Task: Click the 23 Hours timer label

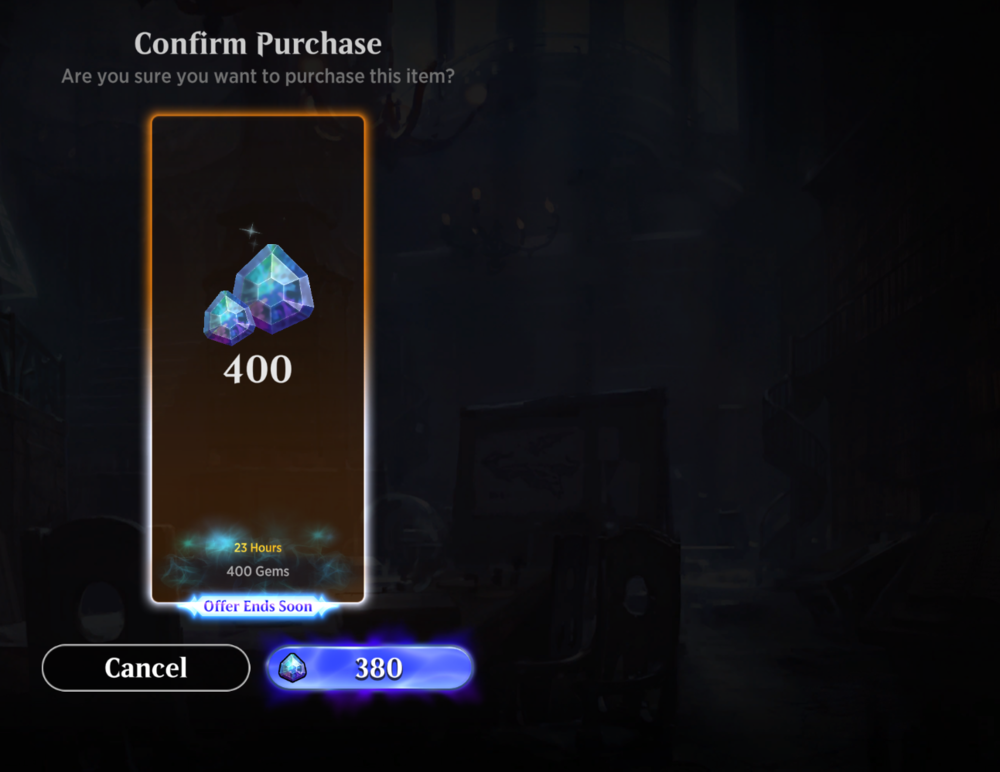Action: pos(258,547)
